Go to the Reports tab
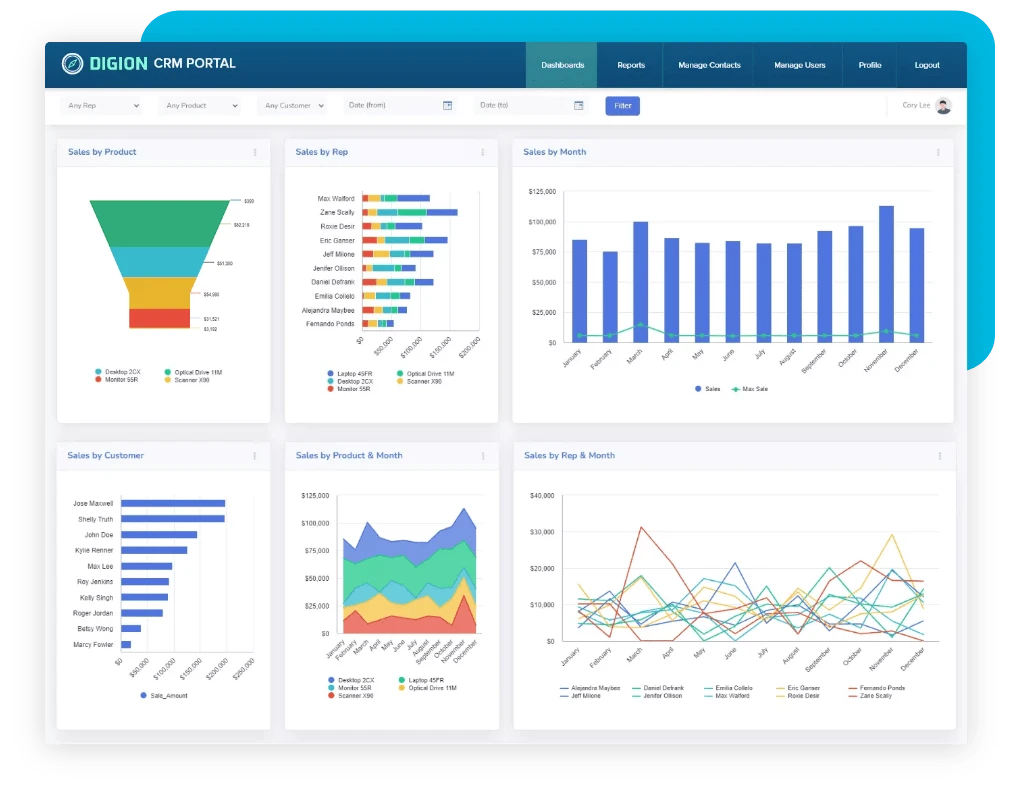 point(631,65)
